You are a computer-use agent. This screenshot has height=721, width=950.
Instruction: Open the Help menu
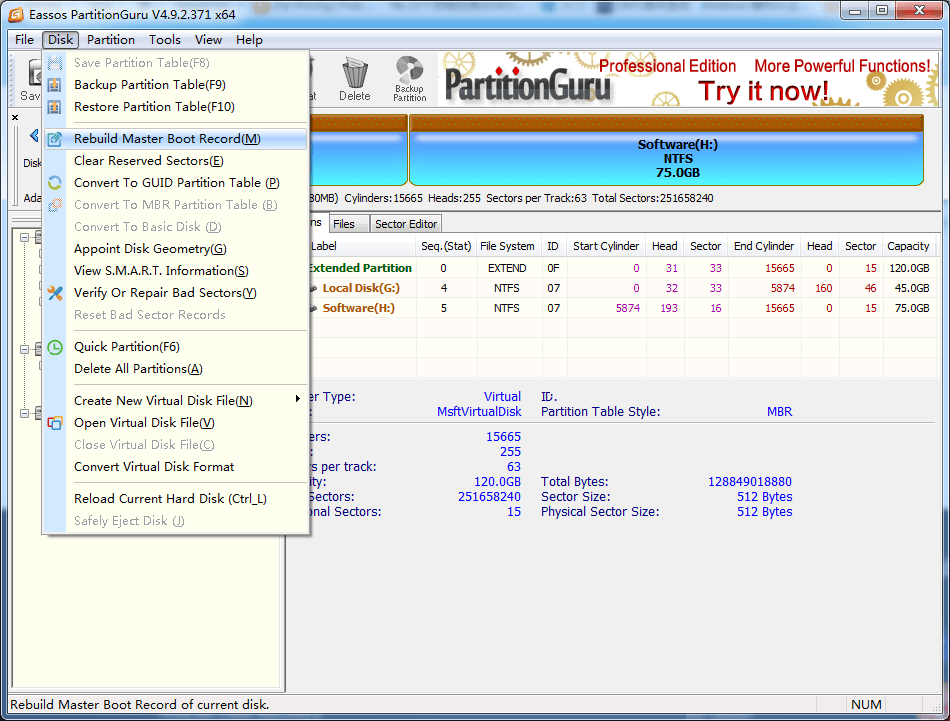point(250,40)
